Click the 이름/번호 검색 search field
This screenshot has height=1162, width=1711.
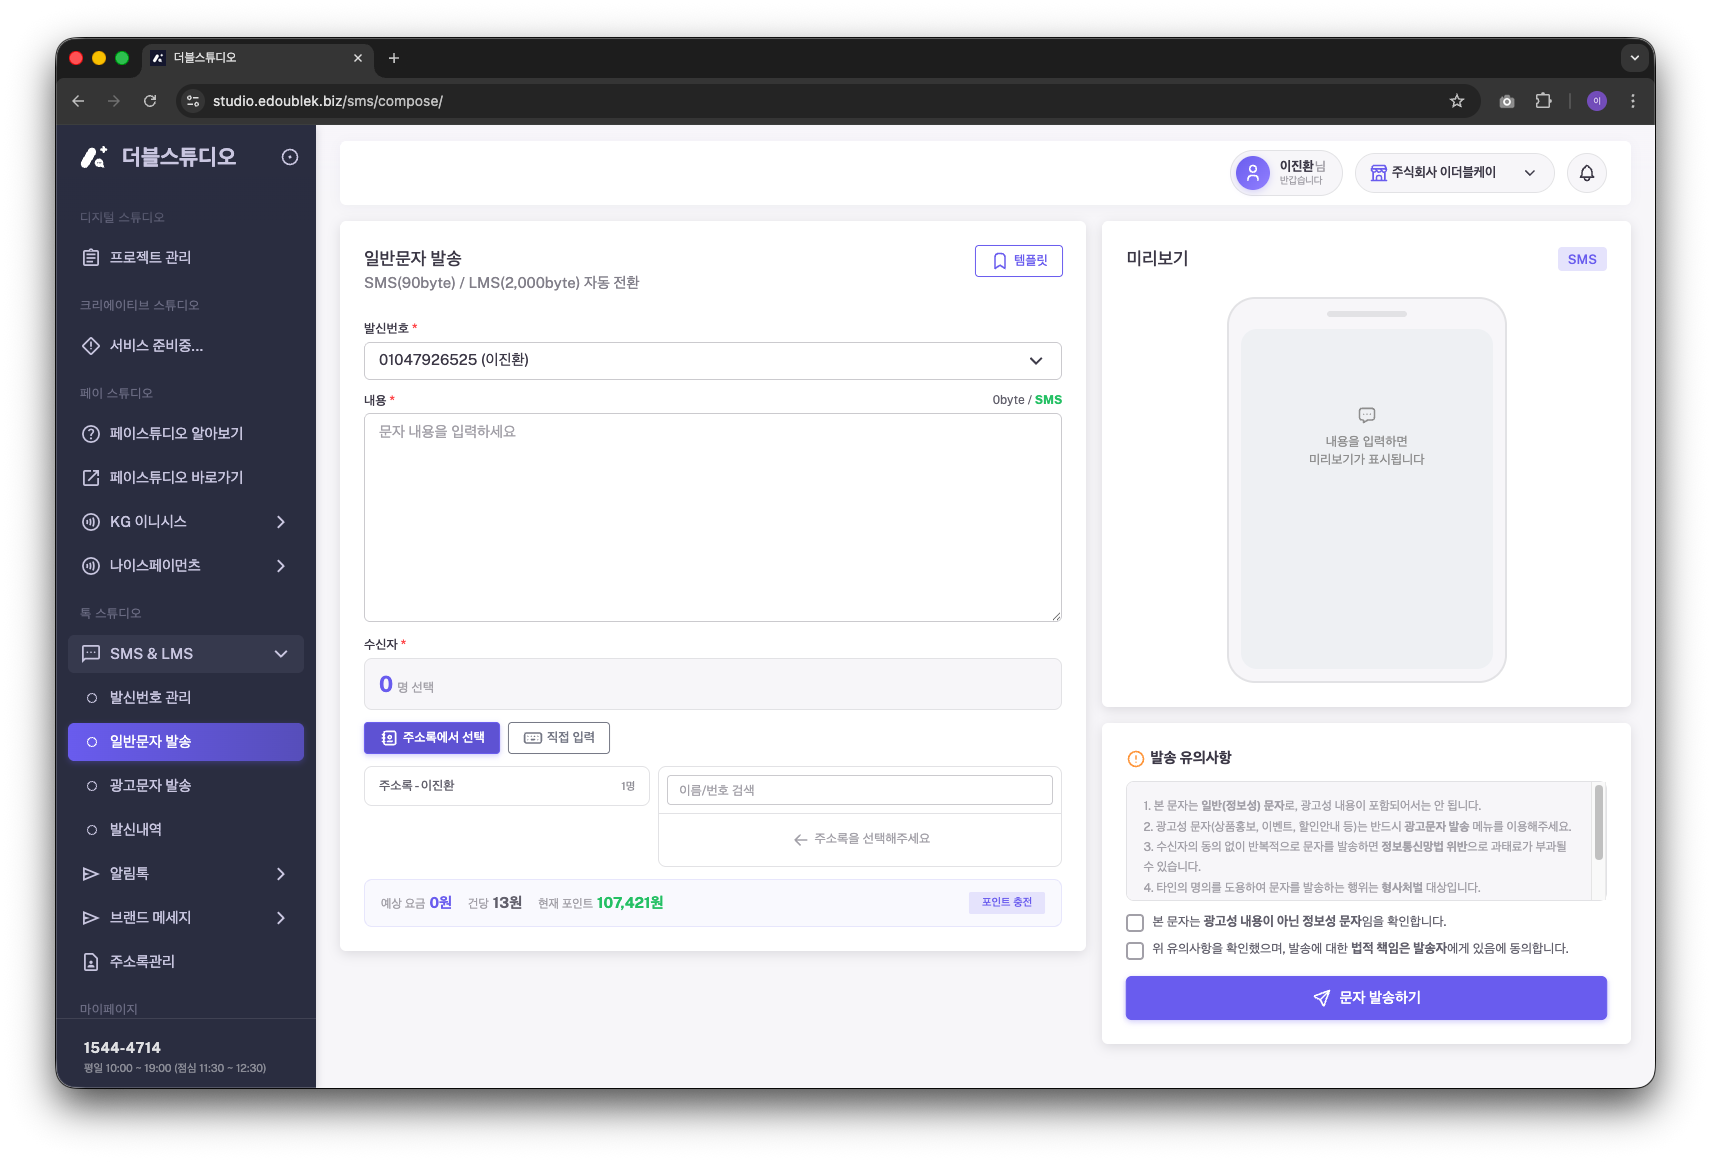point(860,790)
